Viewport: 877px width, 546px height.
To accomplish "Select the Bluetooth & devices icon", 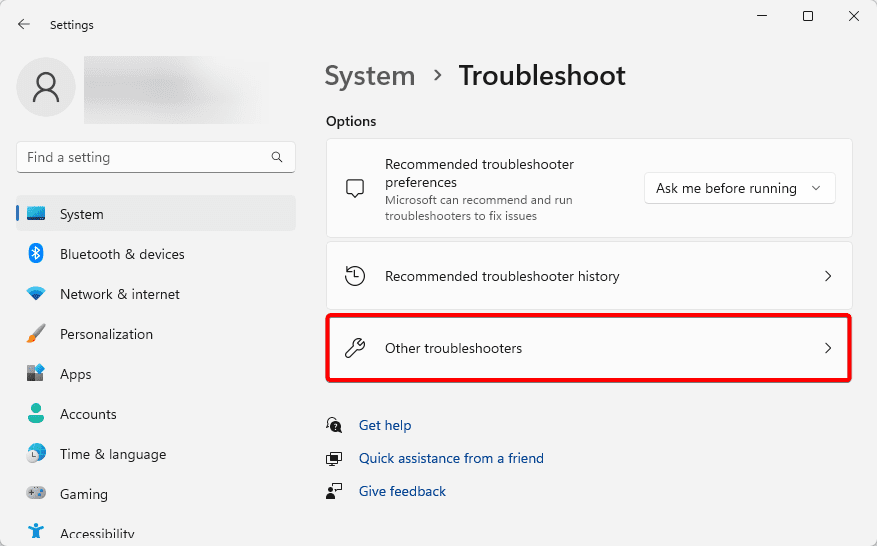I will (x=36, y=254).
